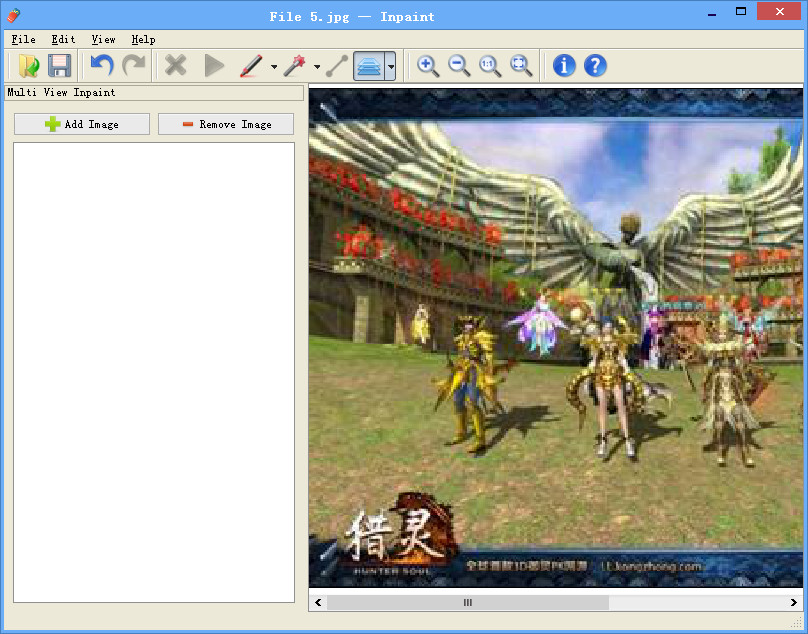Minimize the Inpaint window

712,12
